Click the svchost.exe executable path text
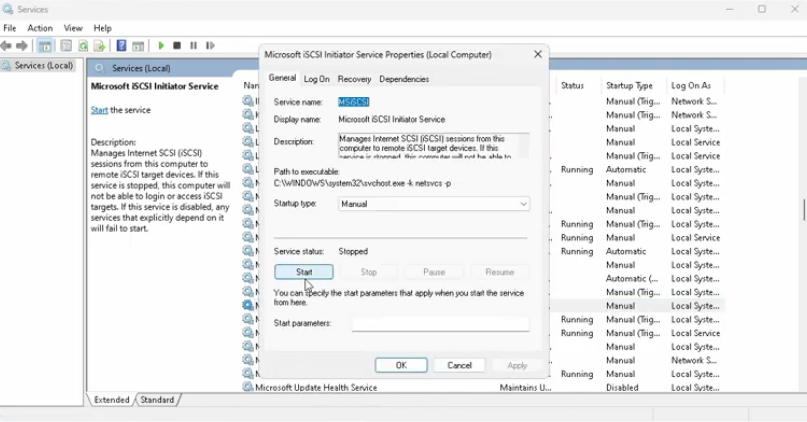This screenshot has height=422, width=807. (x=362, y=183)
